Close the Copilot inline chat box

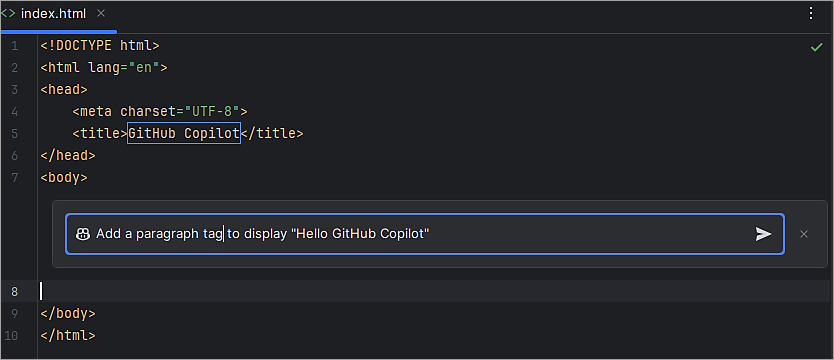click(x=804, y=234)
